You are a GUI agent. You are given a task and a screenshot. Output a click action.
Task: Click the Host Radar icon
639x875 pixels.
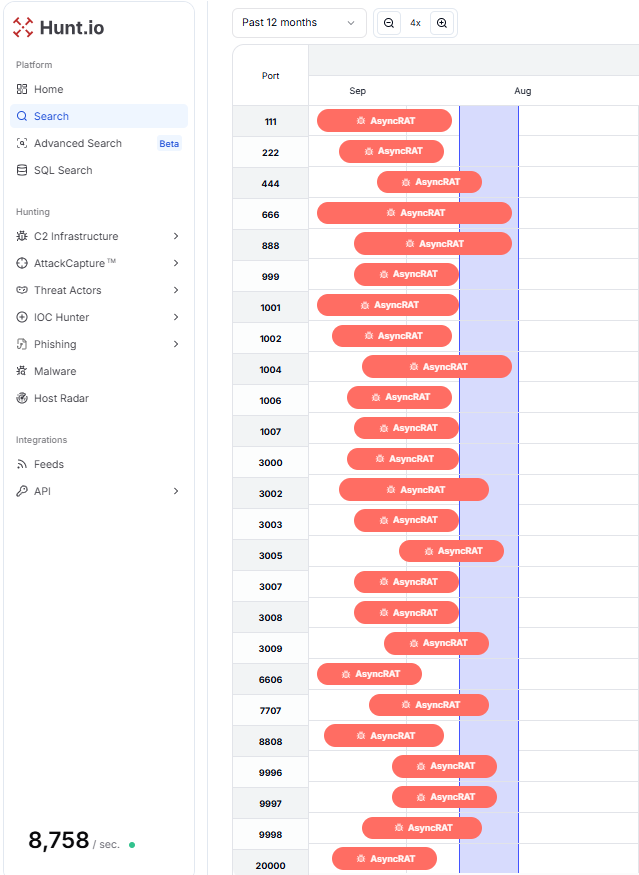22,398
